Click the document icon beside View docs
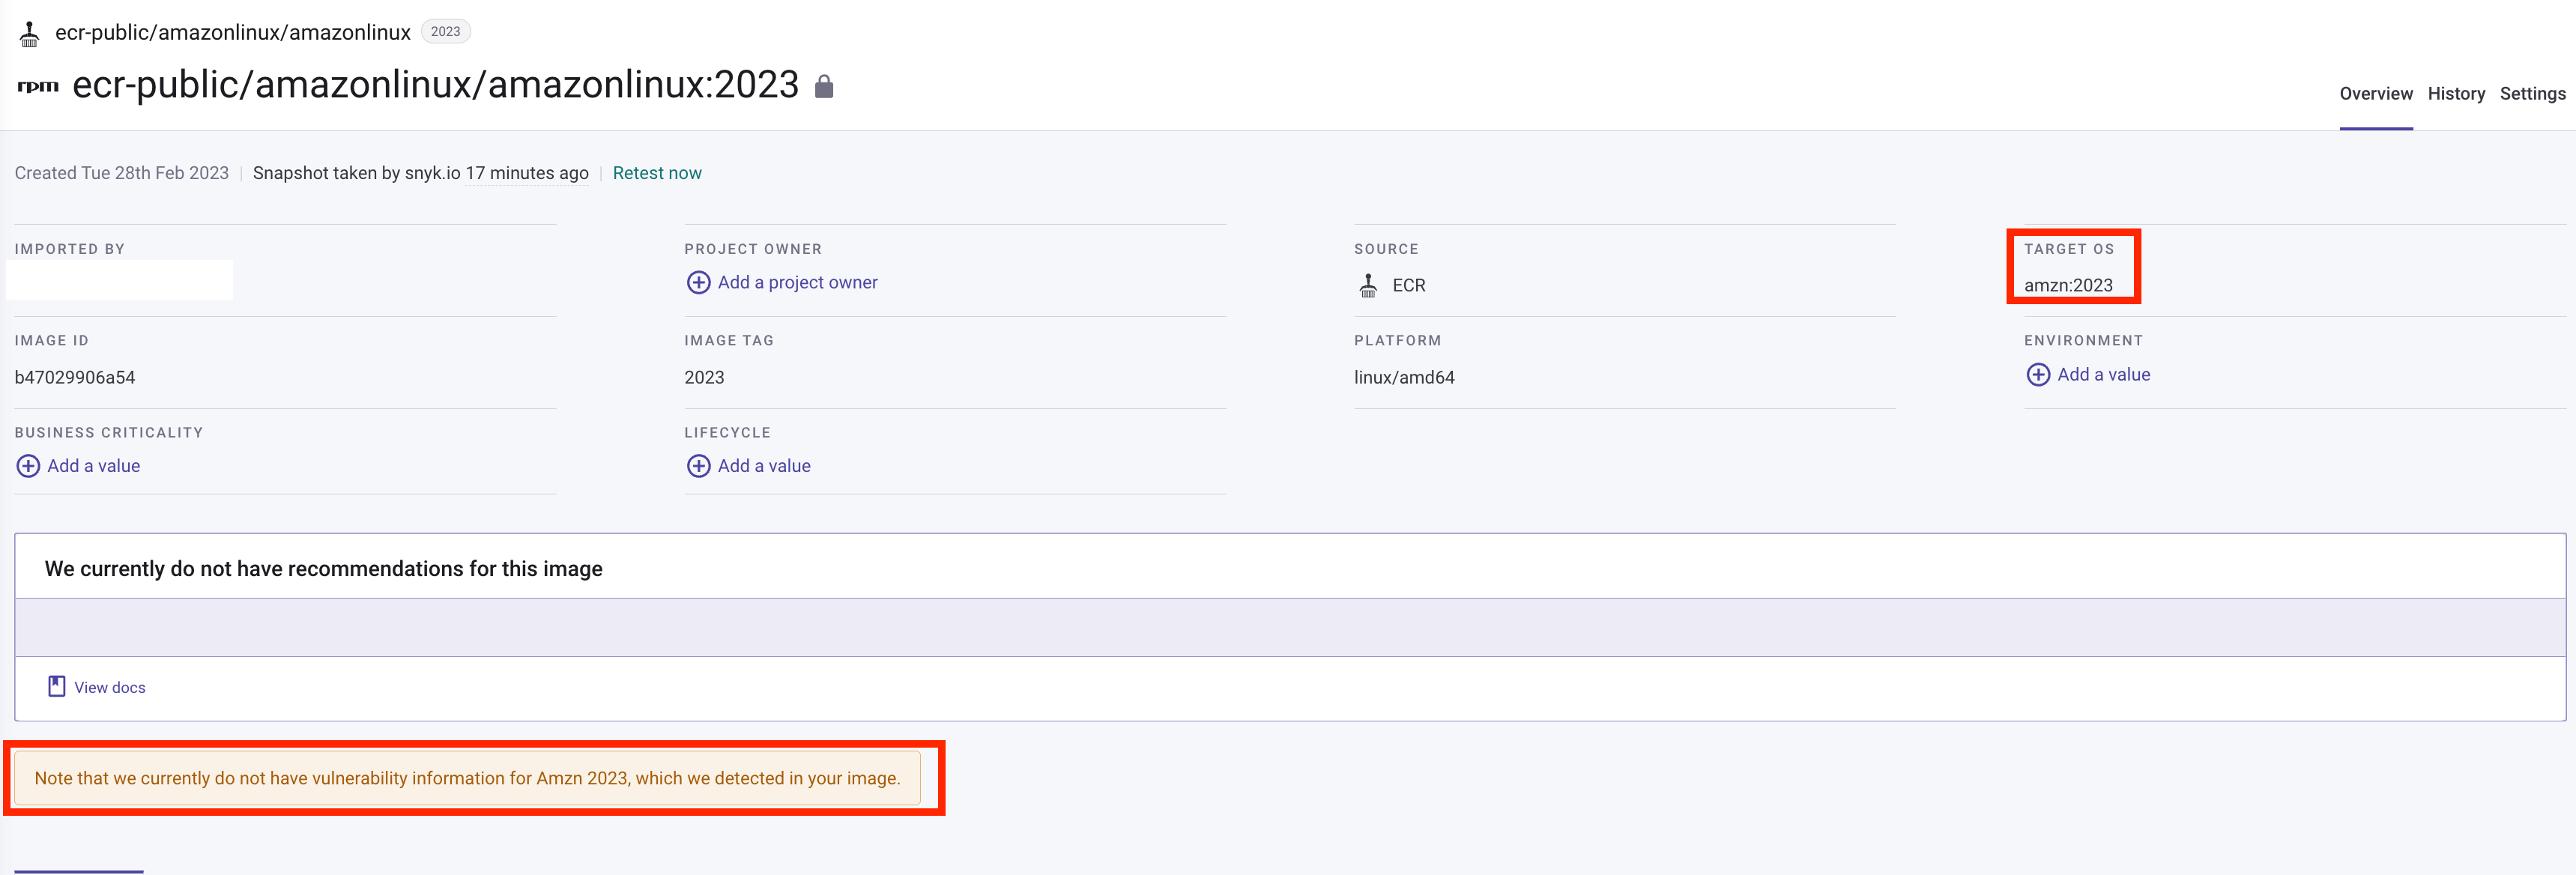The width and height of the screenshot is (2576, 875). click(57, 686)
